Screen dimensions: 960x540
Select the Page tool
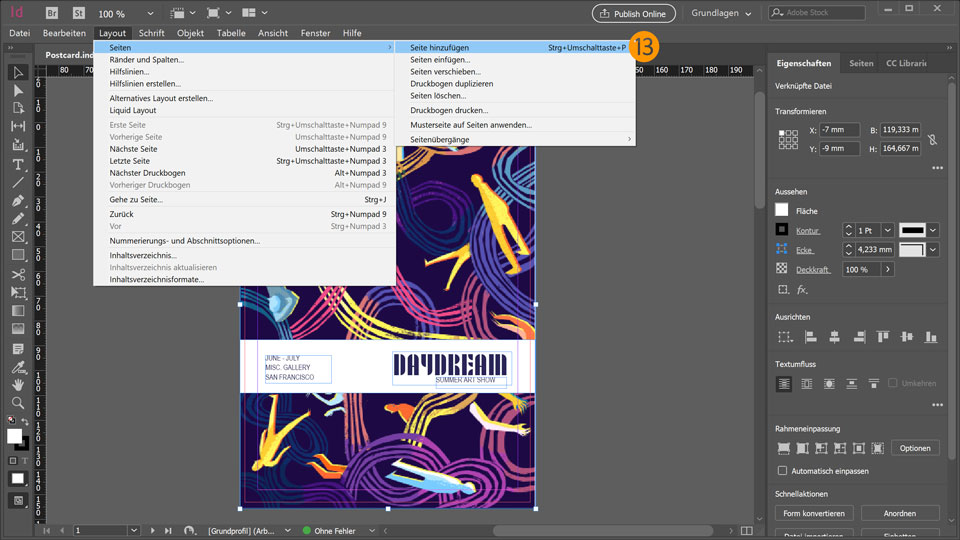[18, 108]
